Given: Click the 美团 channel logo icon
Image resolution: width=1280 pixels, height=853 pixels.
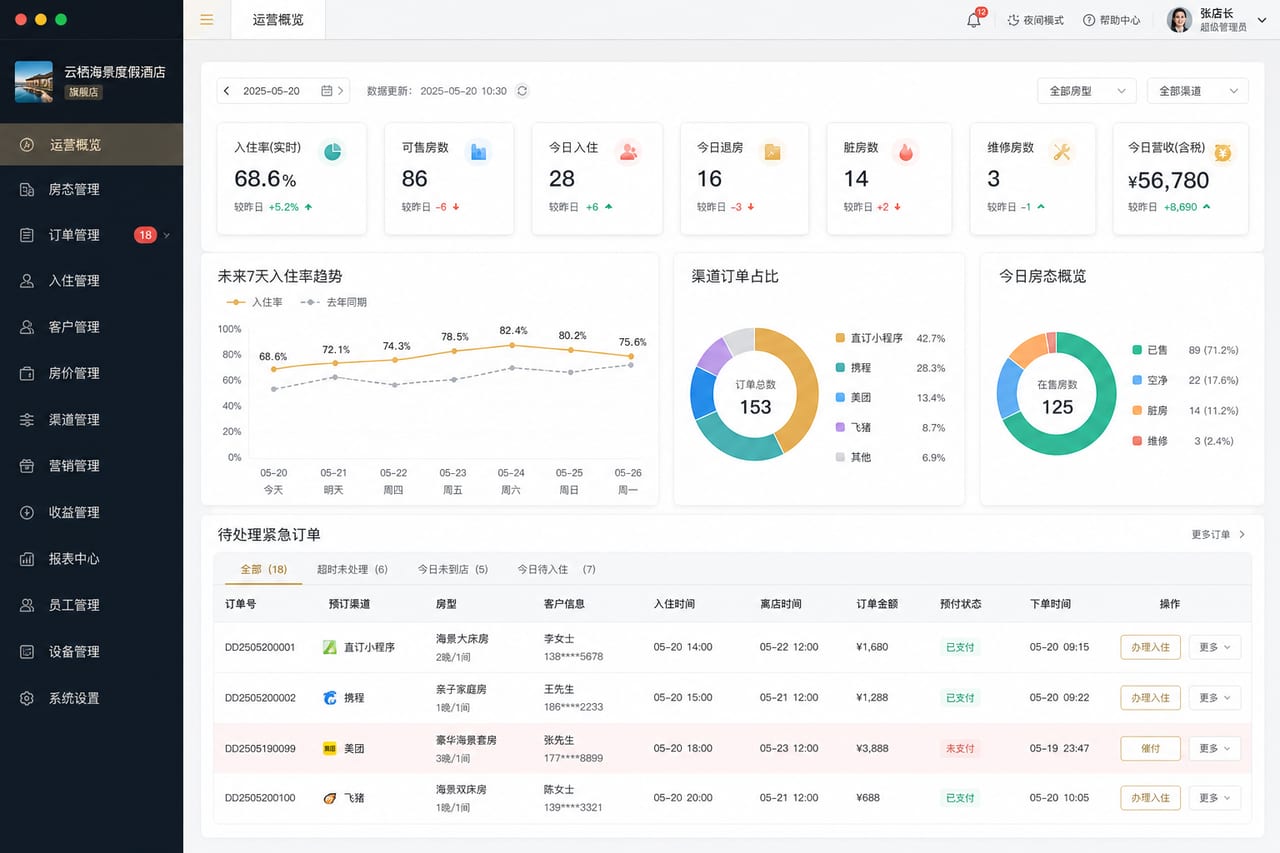Looking at the screenshot, I should pyautogui.click(x=330, y=748).
